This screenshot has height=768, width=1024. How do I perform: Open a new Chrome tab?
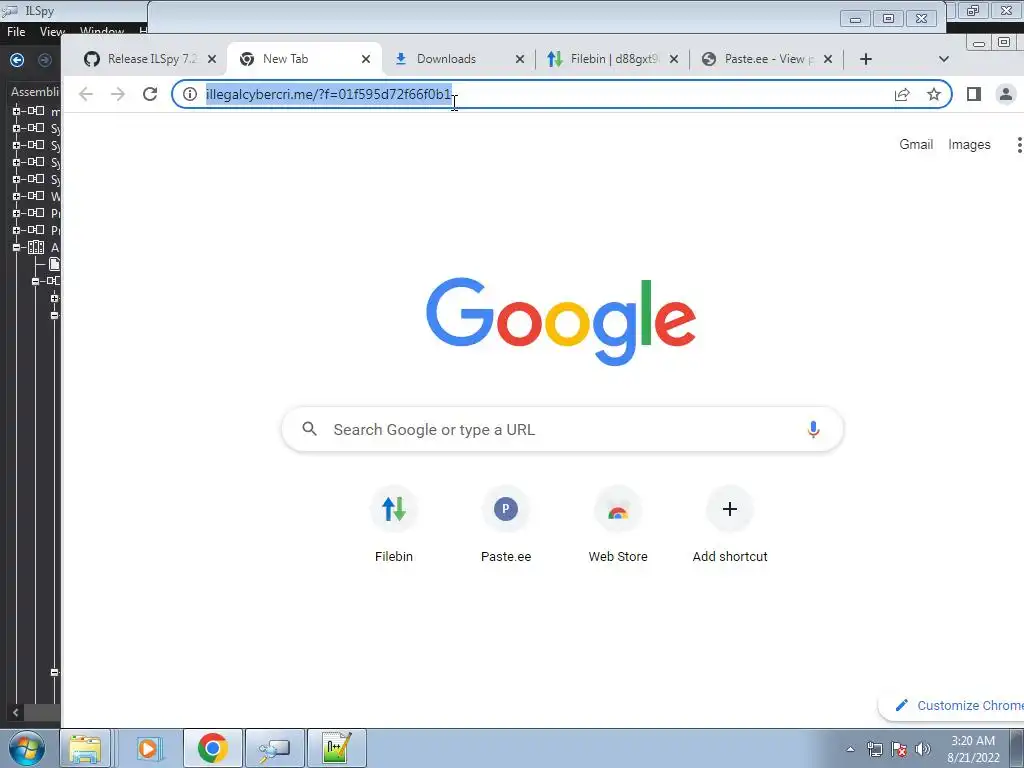866,59
